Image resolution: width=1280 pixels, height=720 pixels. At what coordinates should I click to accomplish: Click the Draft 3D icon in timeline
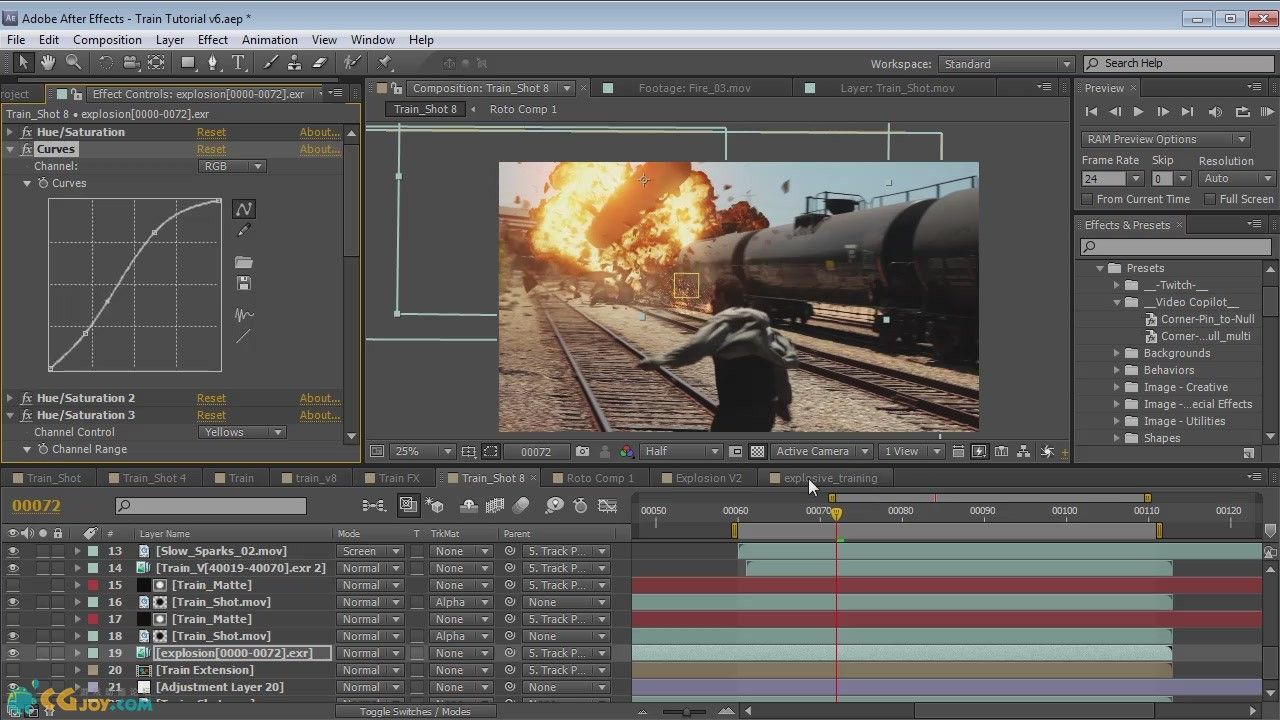click(x=434, y=506)
